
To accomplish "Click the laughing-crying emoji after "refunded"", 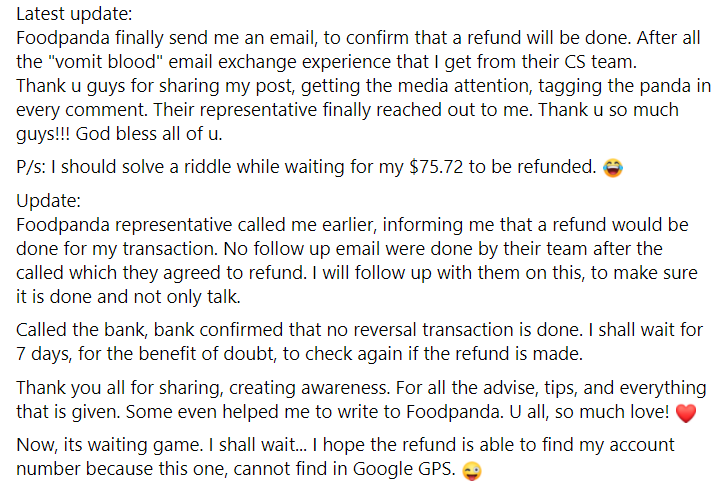I will [613, 168].
